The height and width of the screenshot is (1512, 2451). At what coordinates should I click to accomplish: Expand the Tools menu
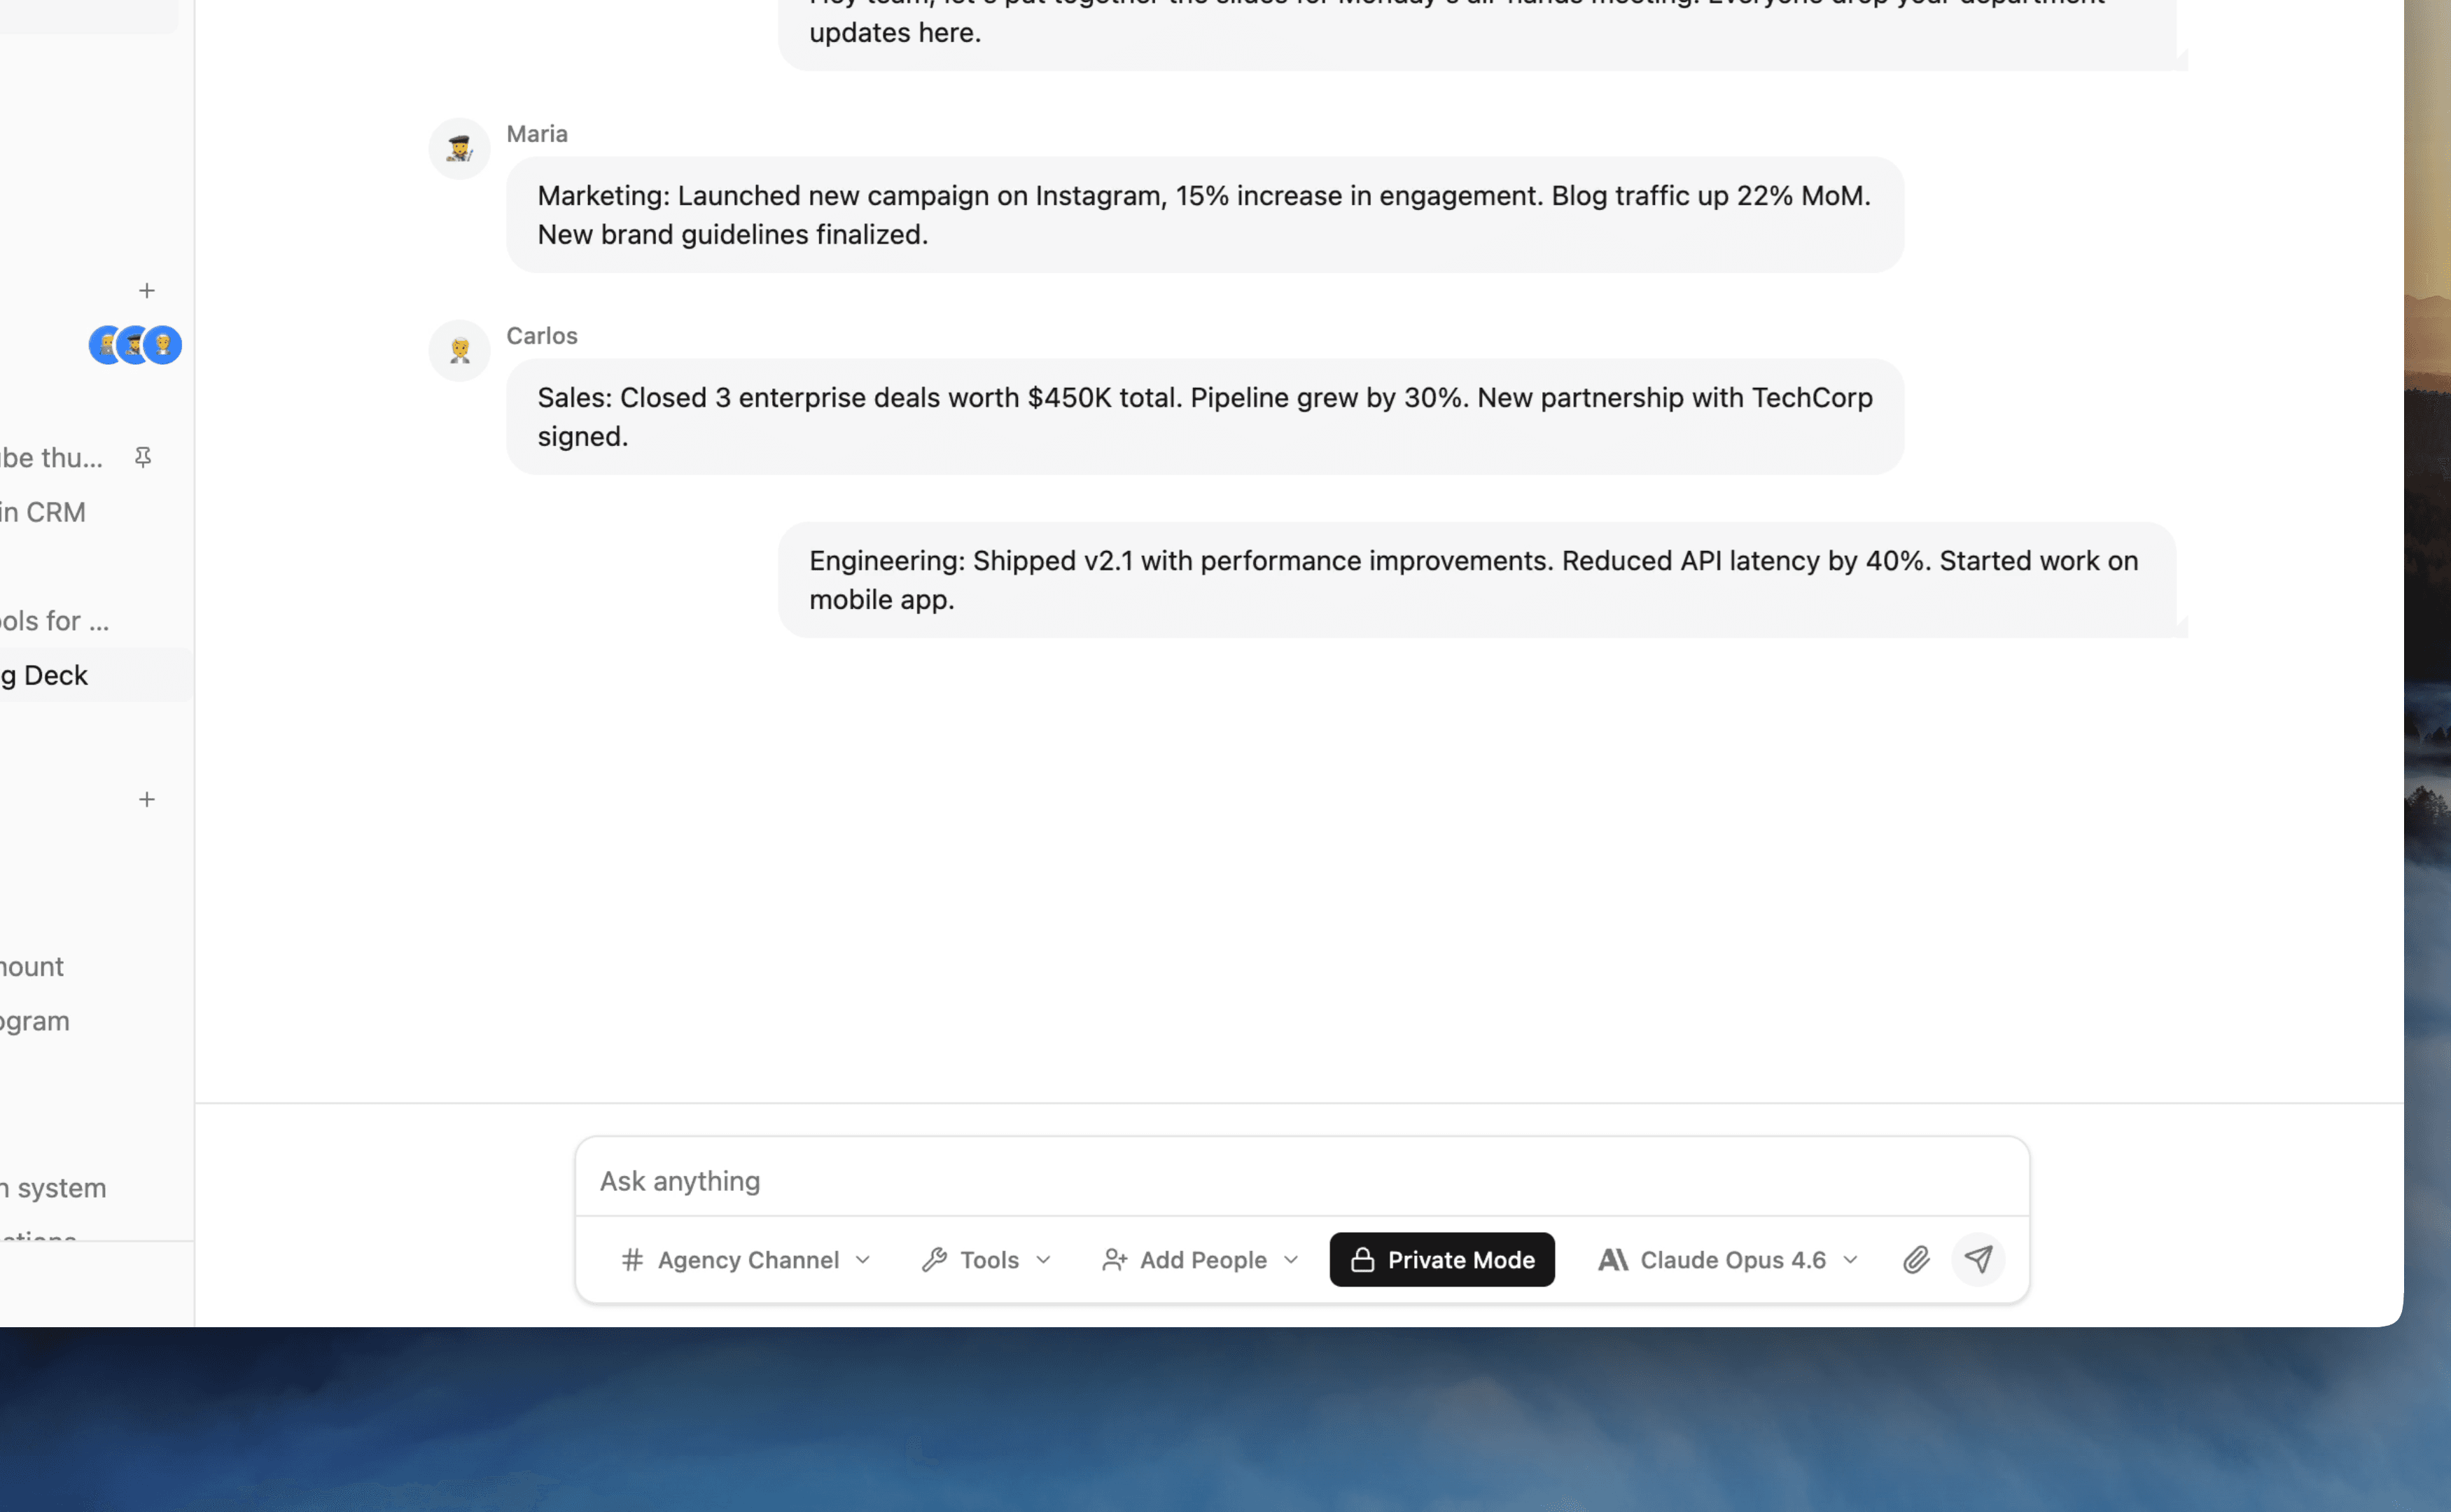[x=986, y=1259]
